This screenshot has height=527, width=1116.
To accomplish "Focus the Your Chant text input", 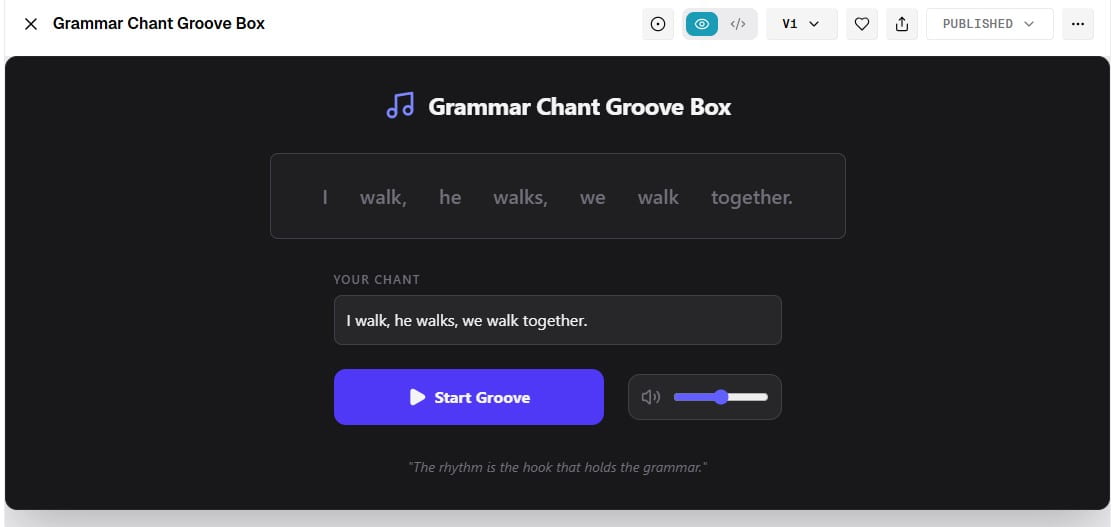I will (557, 320).
